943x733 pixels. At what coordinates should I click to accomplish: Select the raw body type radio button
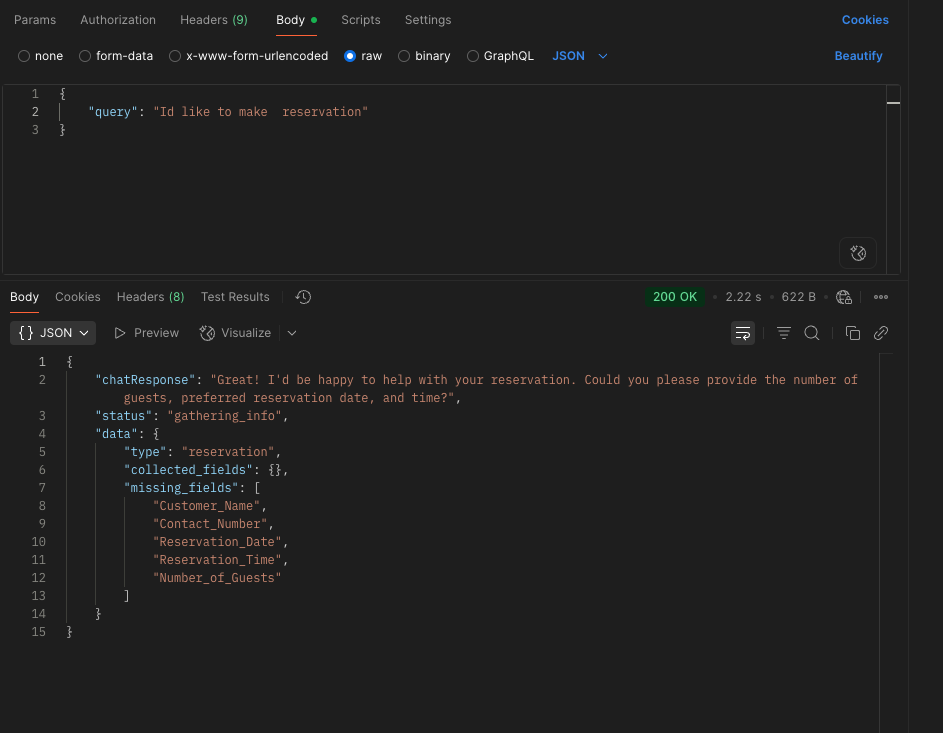pyautogui.click(x=349, y=56)
